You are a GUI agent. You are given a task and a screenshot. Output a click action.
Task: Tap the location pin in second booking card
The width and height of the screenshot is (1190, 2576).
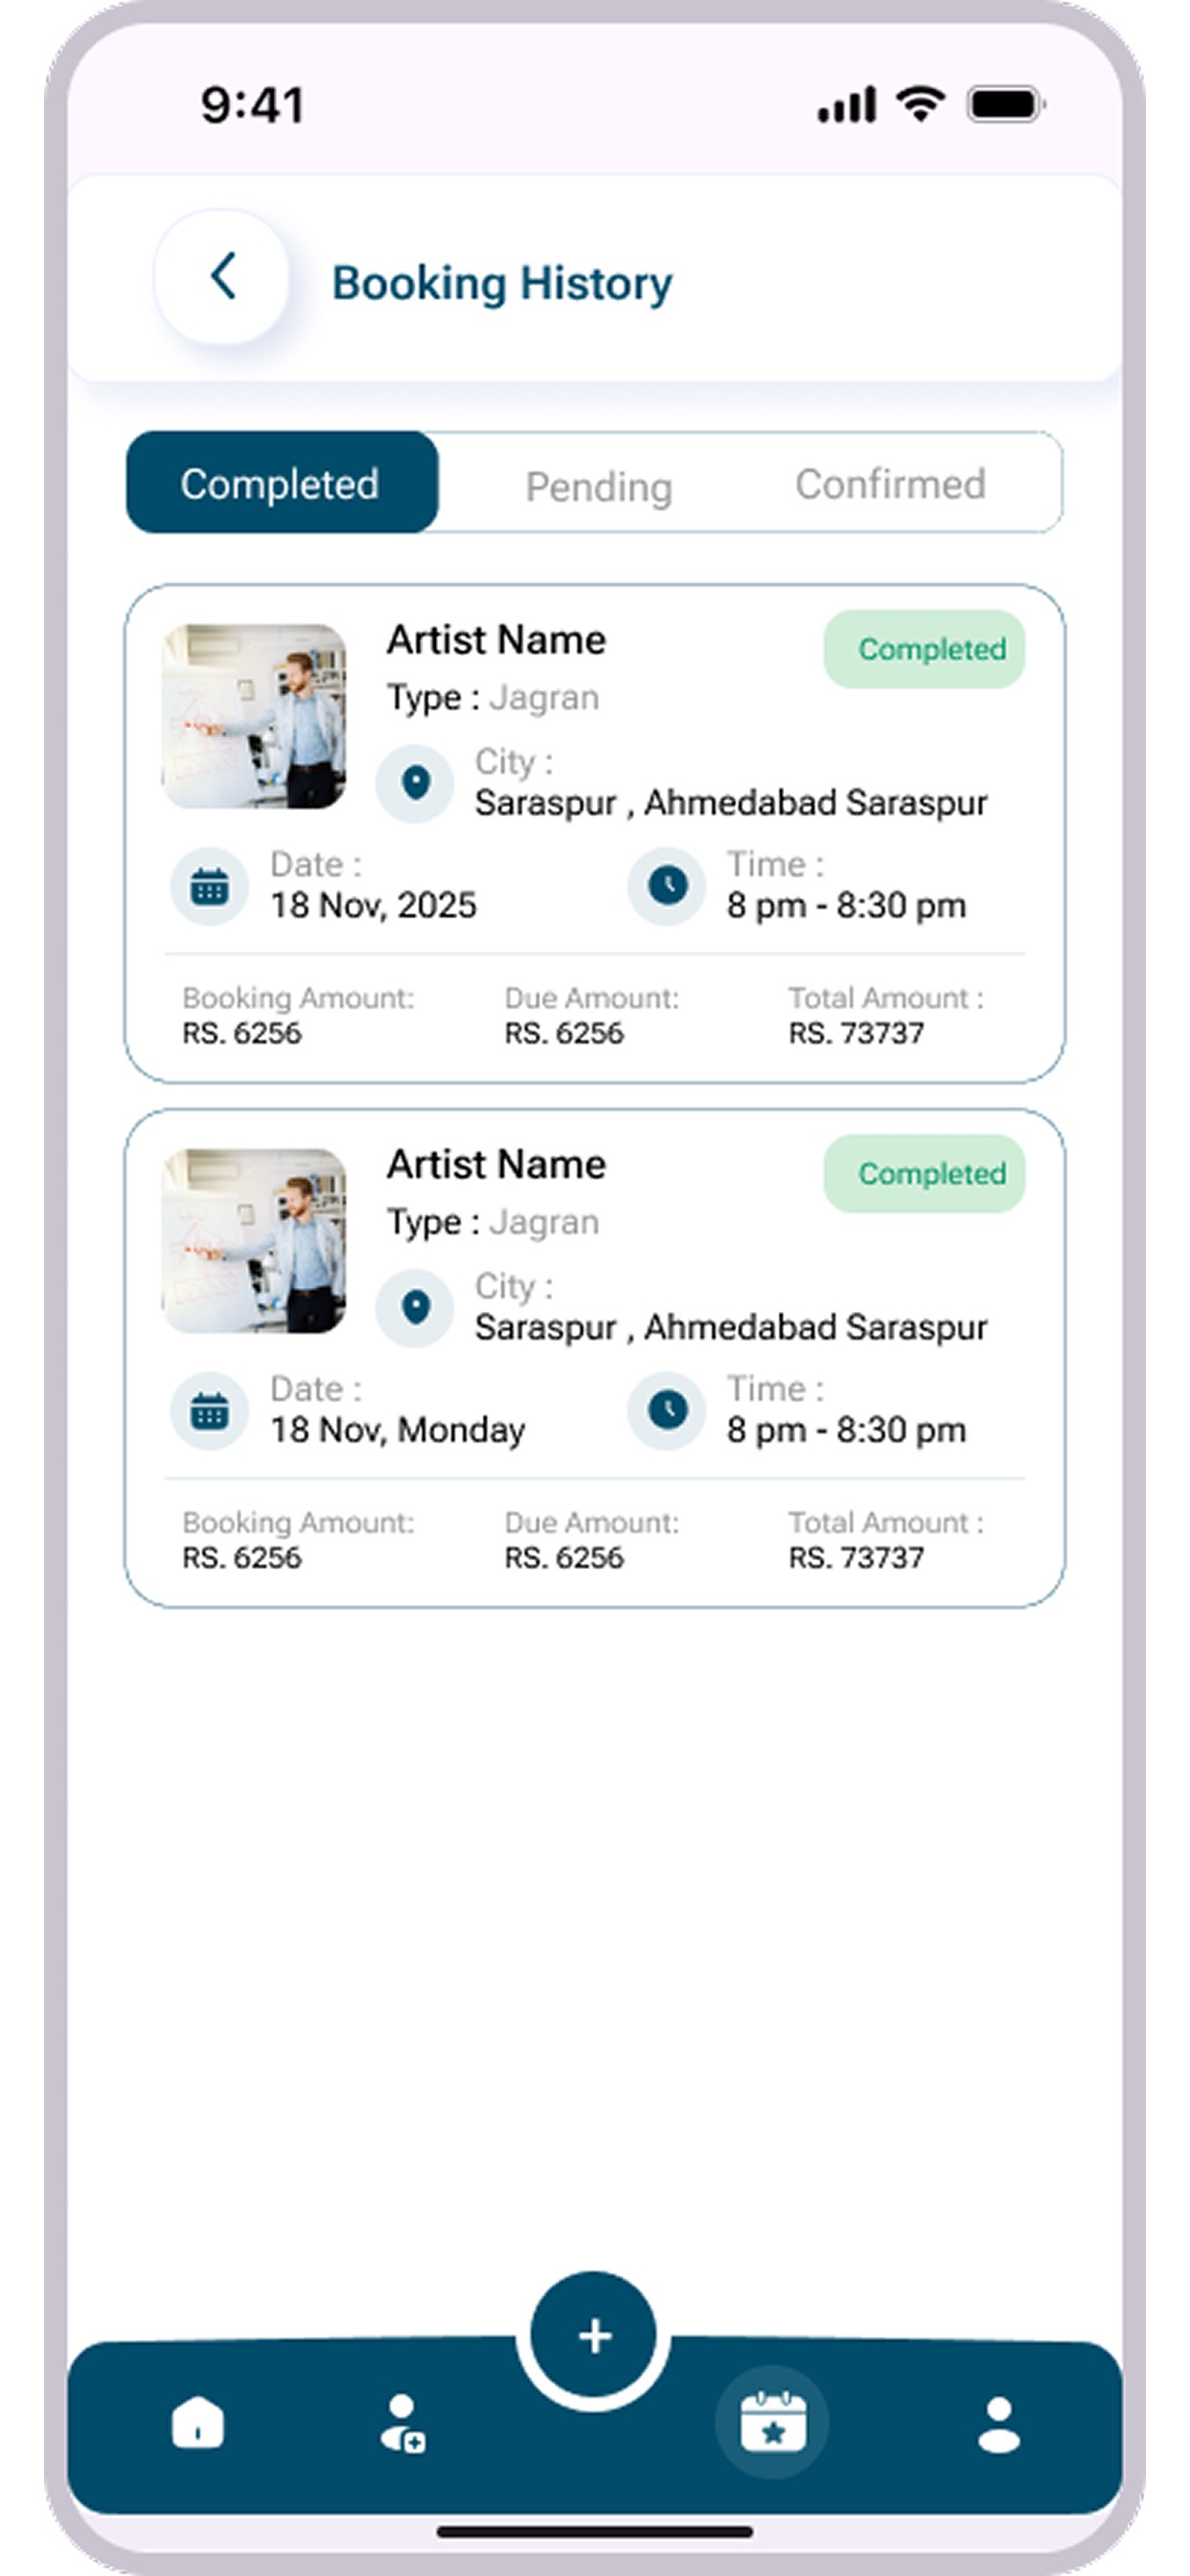pyautogui.click(x=415, y=1308)
